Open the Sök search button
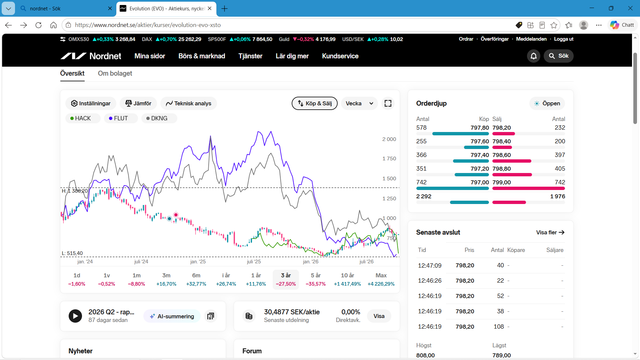Screen dimensions: 640x360 point(558,56)
